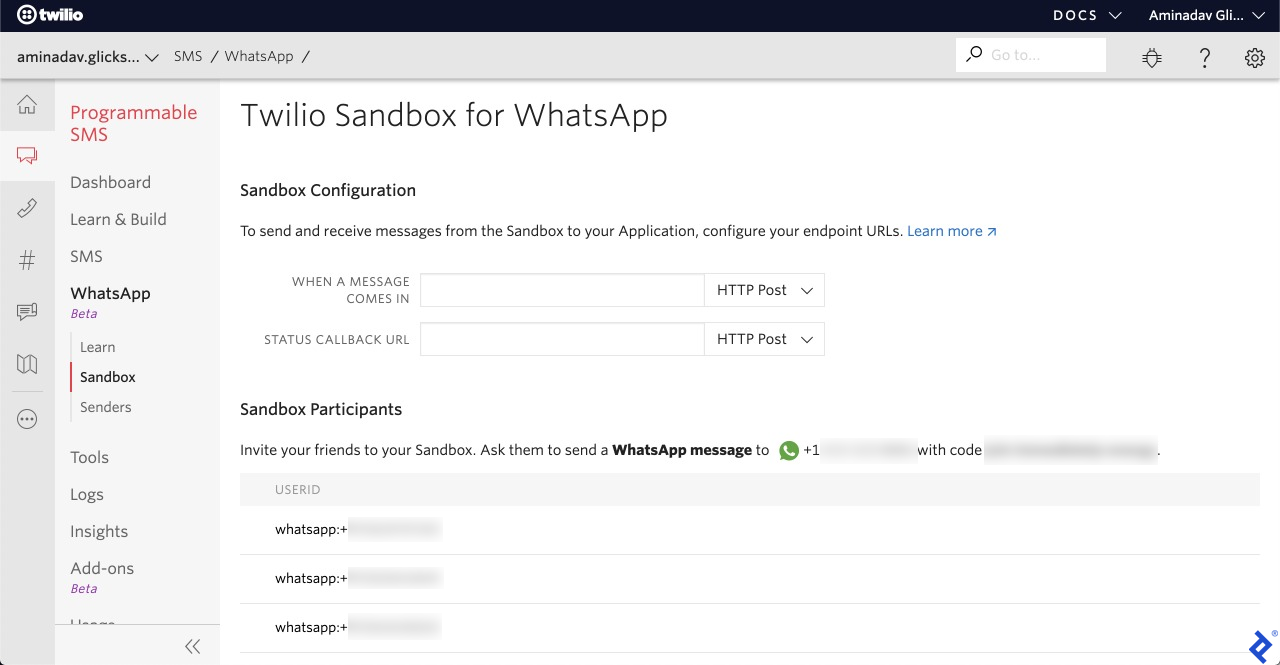The image size is (1280, 665).
Task: Open HTTP Post dropdown for incoming message
Action: [x=764, y=290]
